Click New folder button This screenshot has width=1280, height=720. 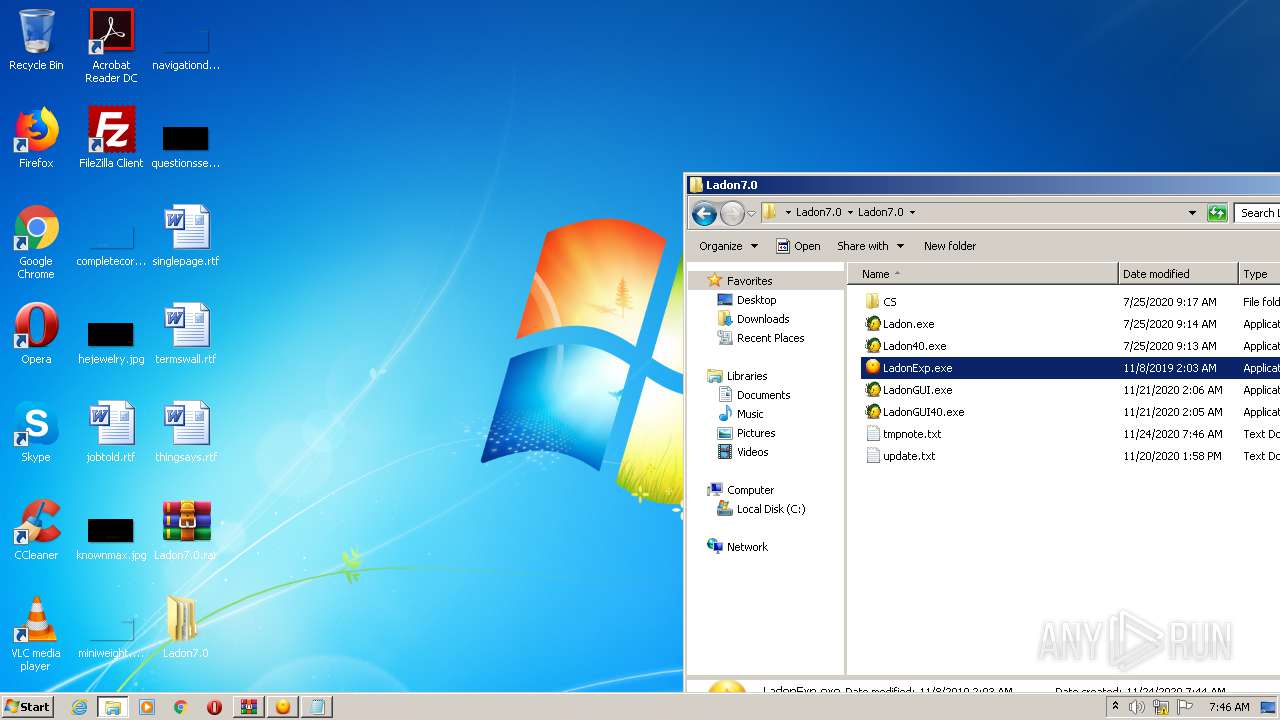click(x=950, y=246)
